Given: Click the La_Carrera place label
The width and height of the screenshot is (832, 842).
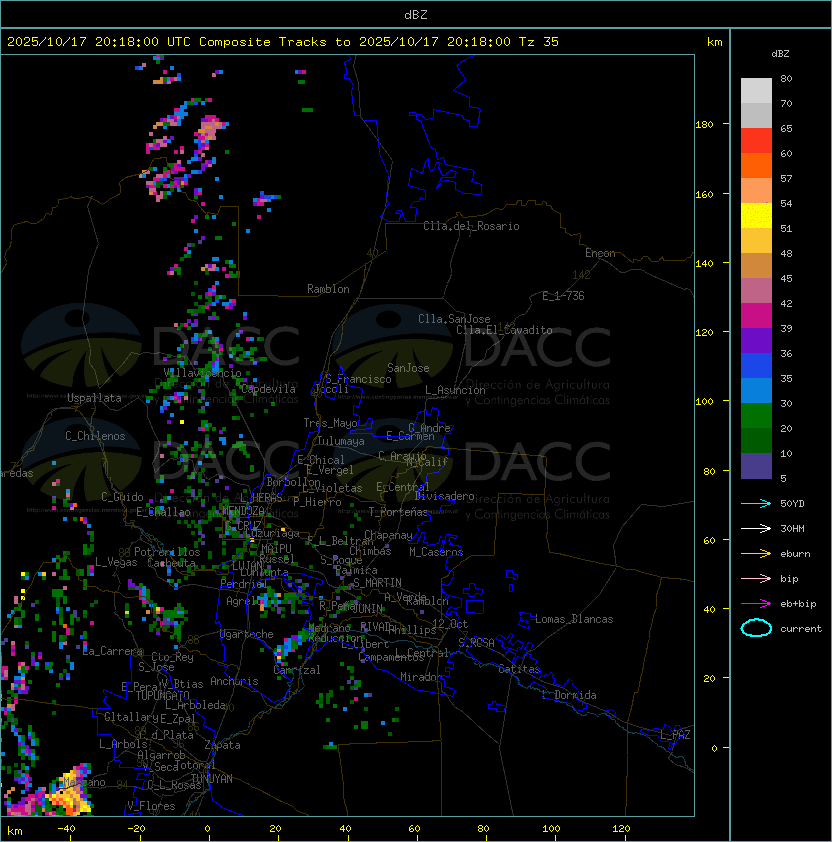Looking at the screenshot, I should tap(112, 651).
